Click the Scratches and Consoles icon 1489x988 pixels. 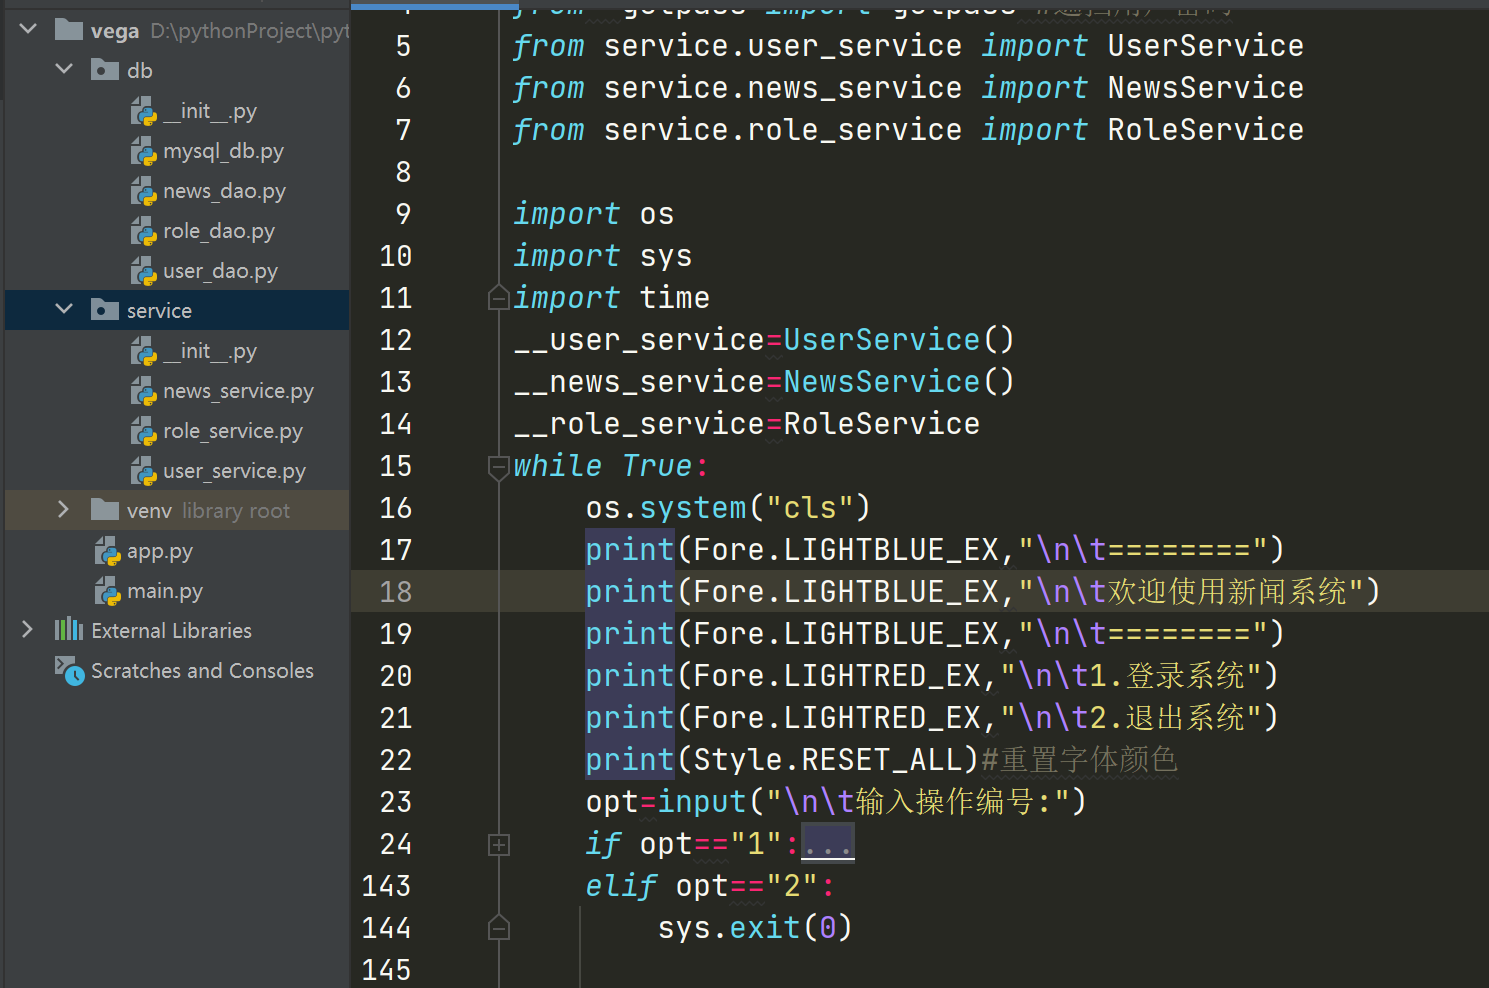69,670
